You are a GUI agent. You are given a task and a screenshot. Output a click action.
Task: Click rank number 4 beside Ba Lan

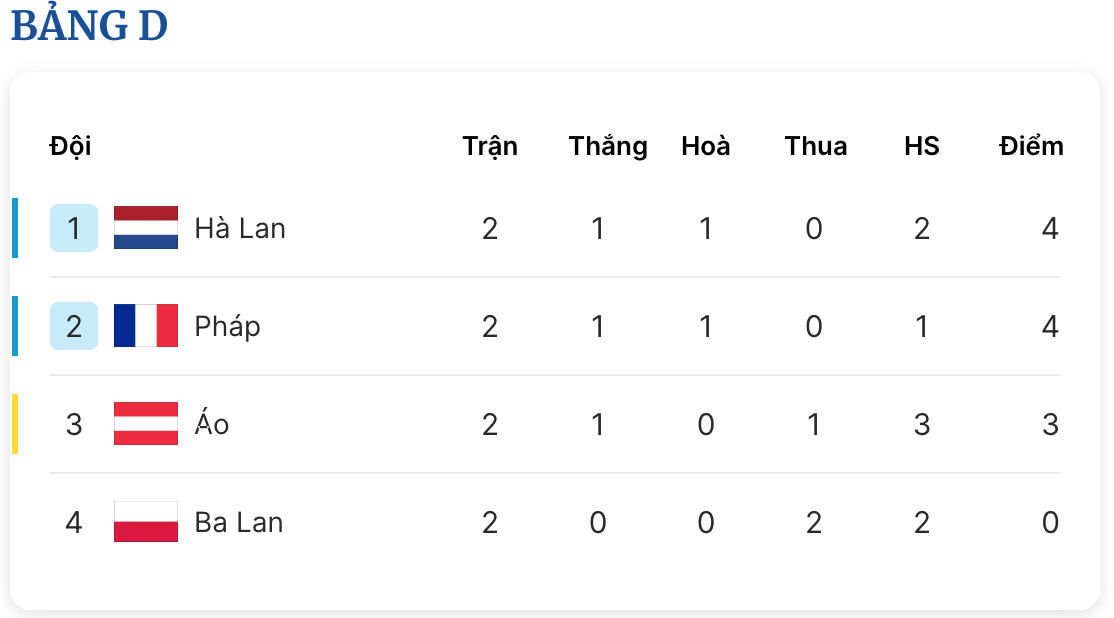click(x=74, y=522)
